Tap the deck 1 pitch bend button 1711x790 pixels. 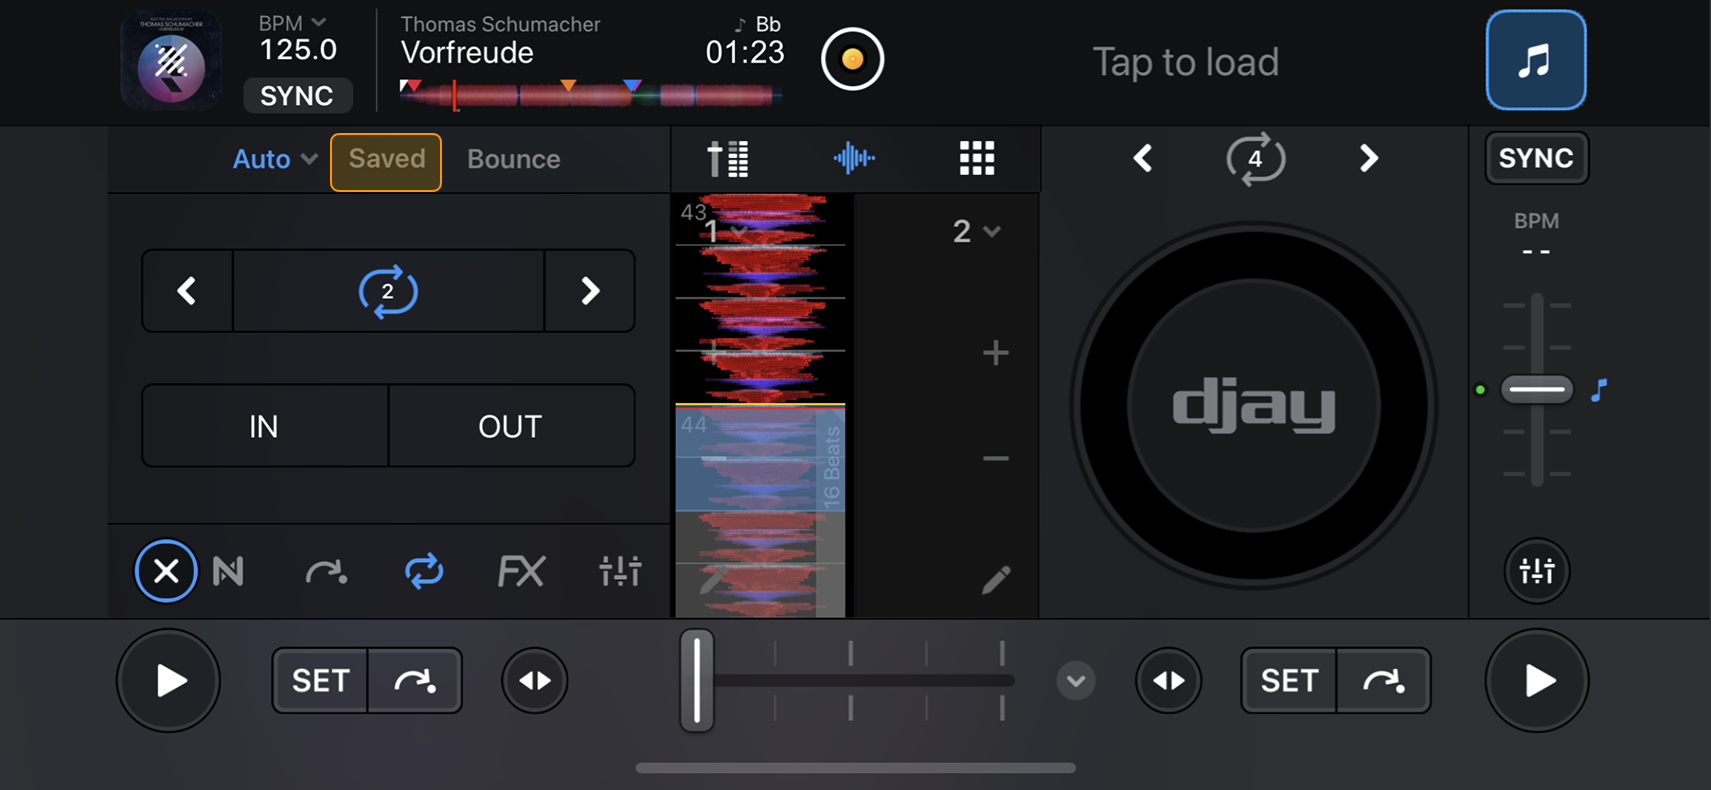(534, 681)
